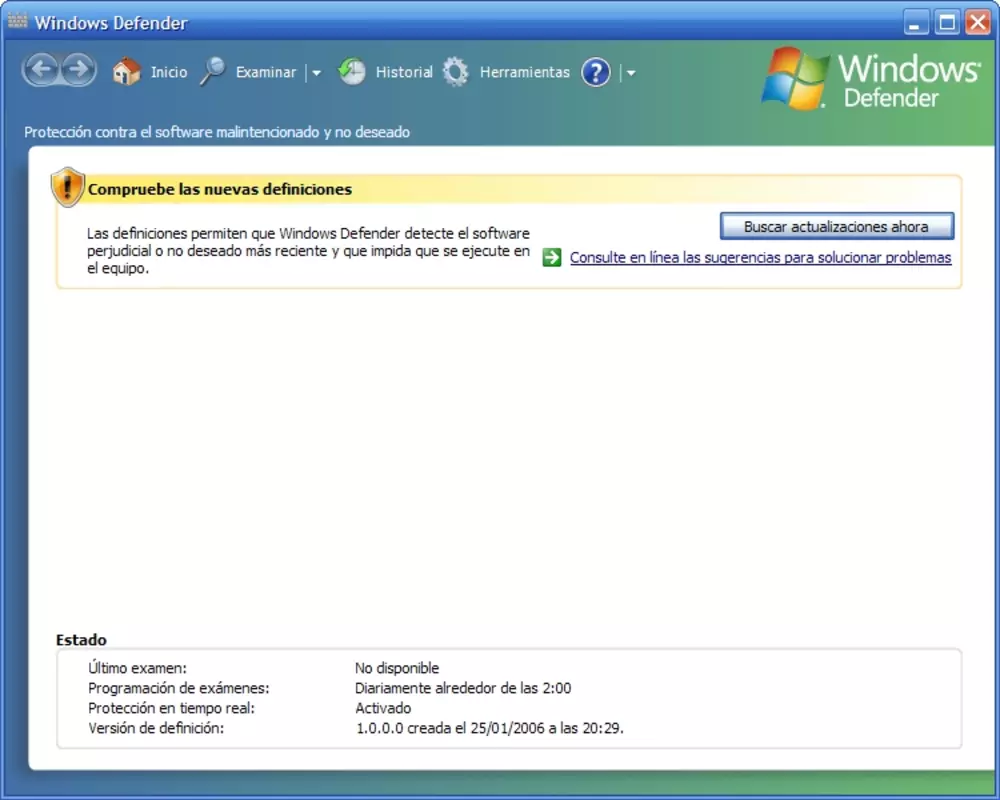The height and width of the screenshot is (800, 1000).
Task: Click the warning shield icon
Action: tap(68, 188)
